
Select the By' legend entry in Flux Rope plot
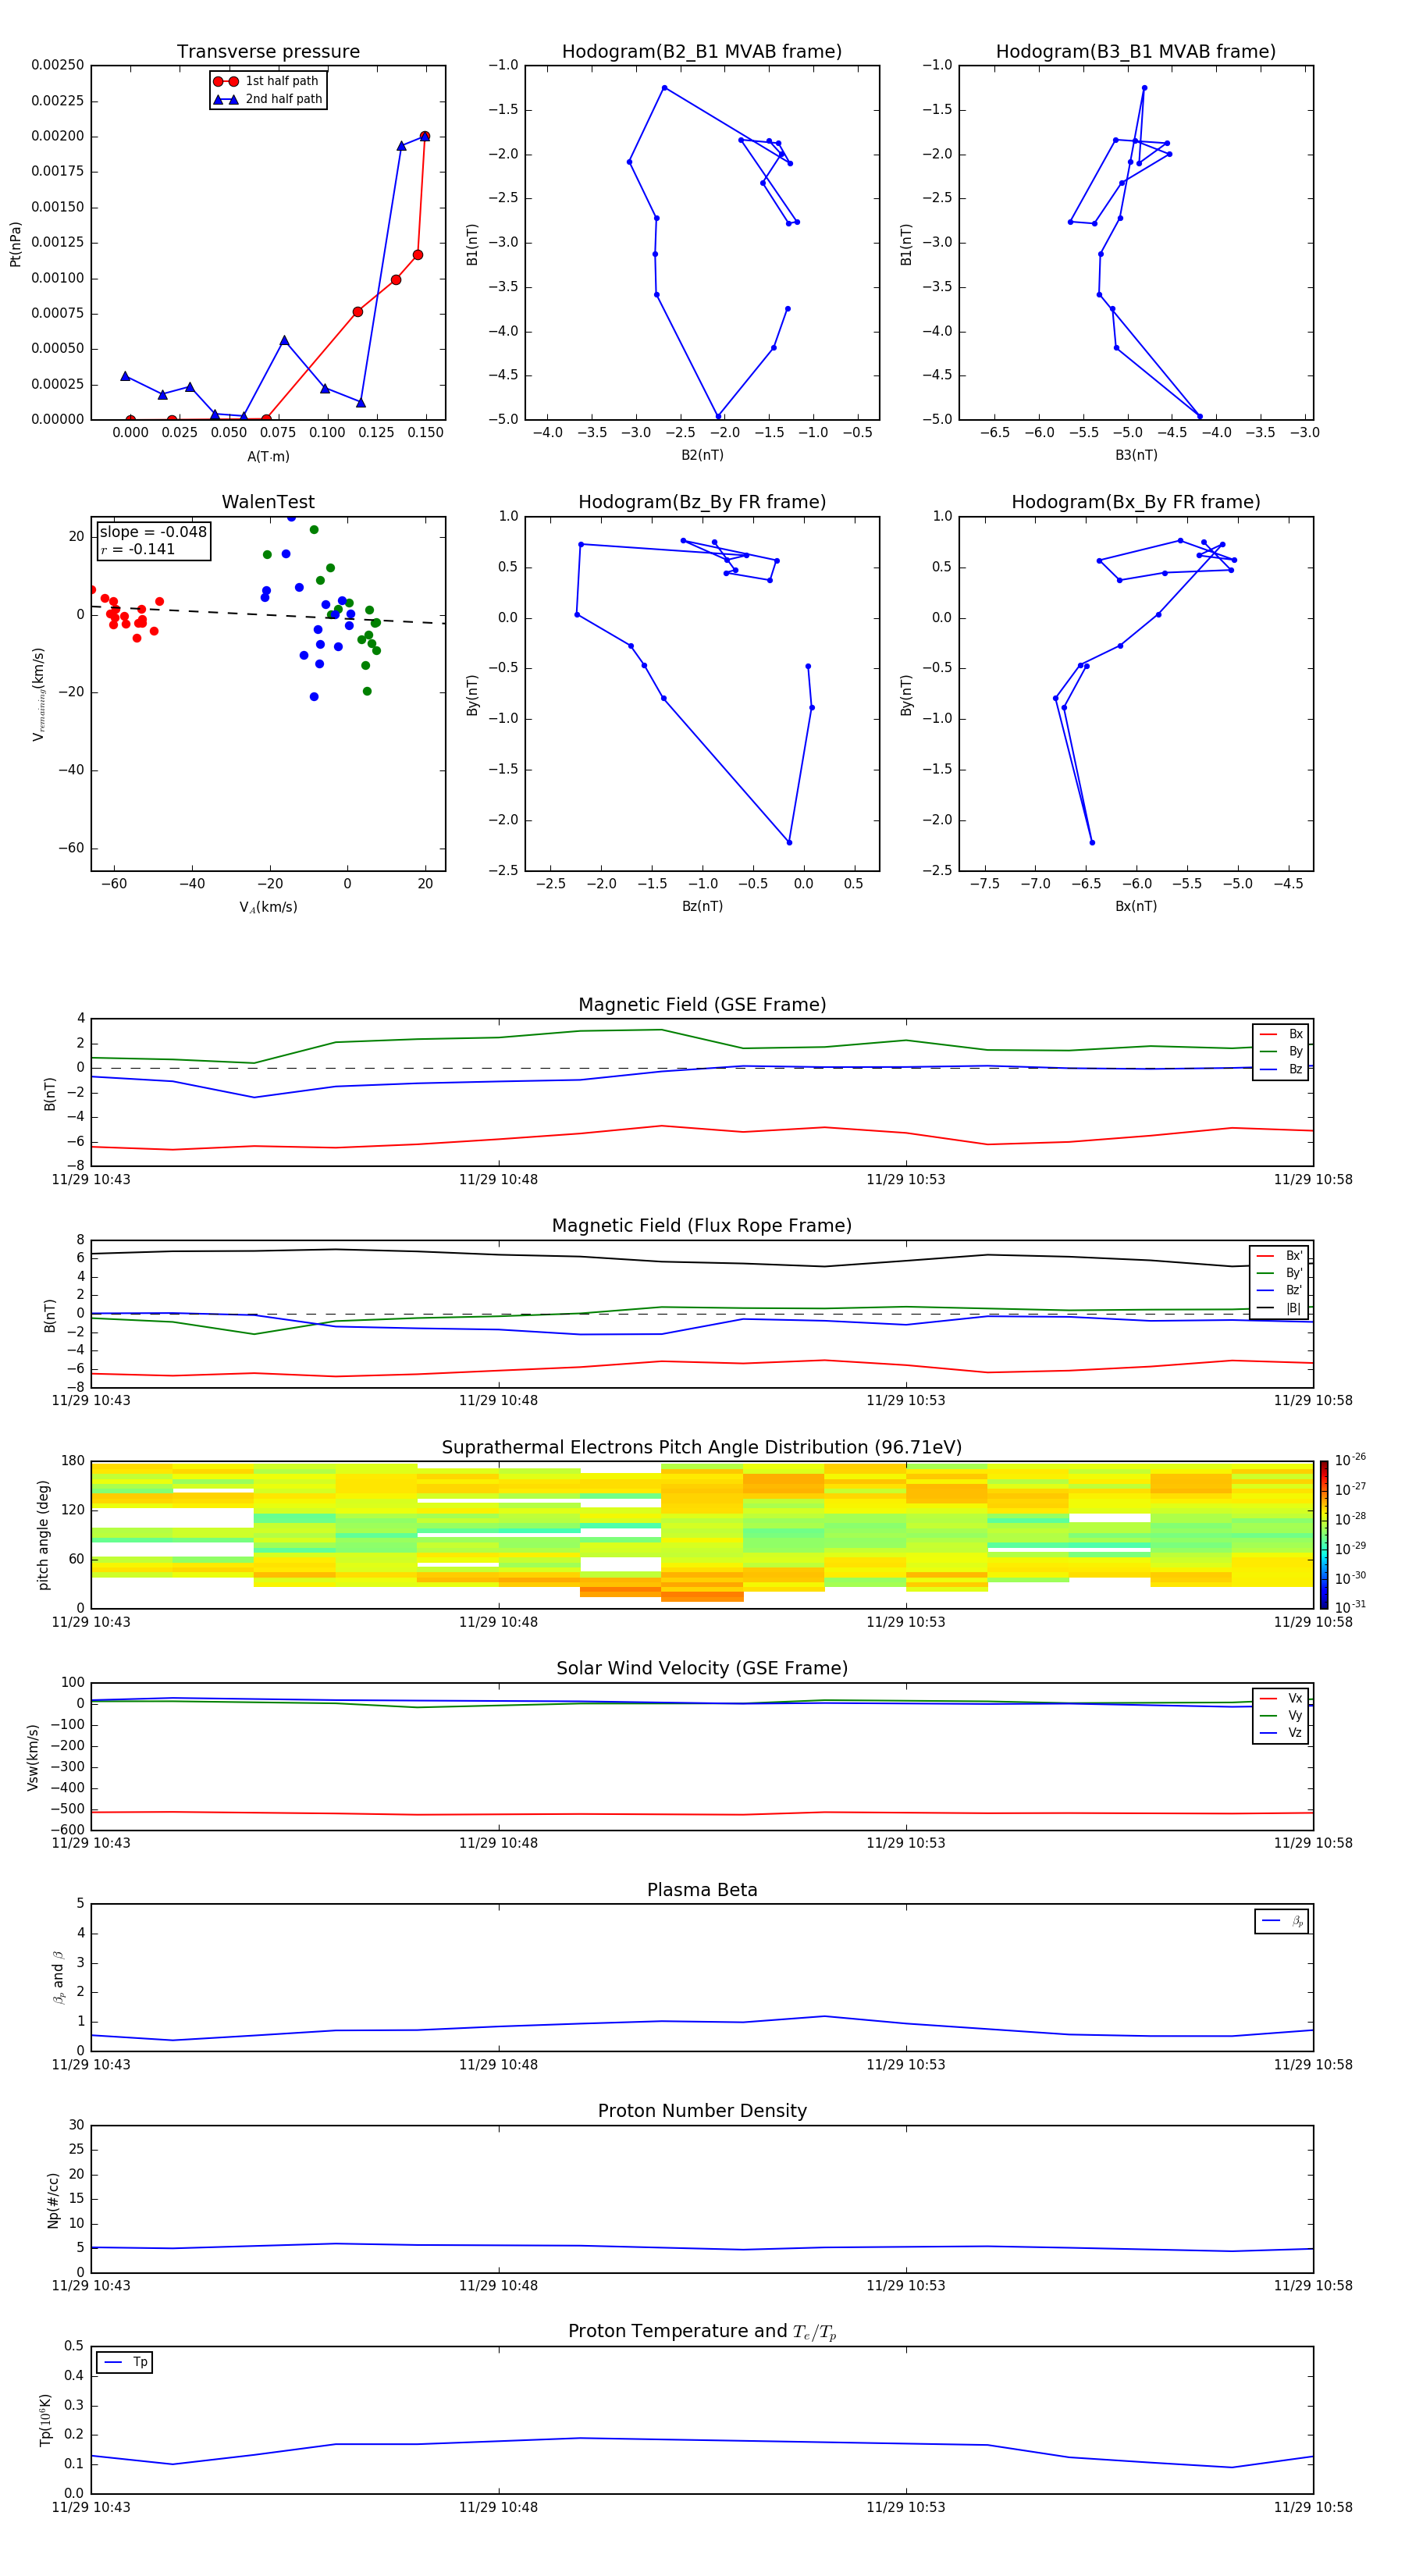(1280, 1273)
